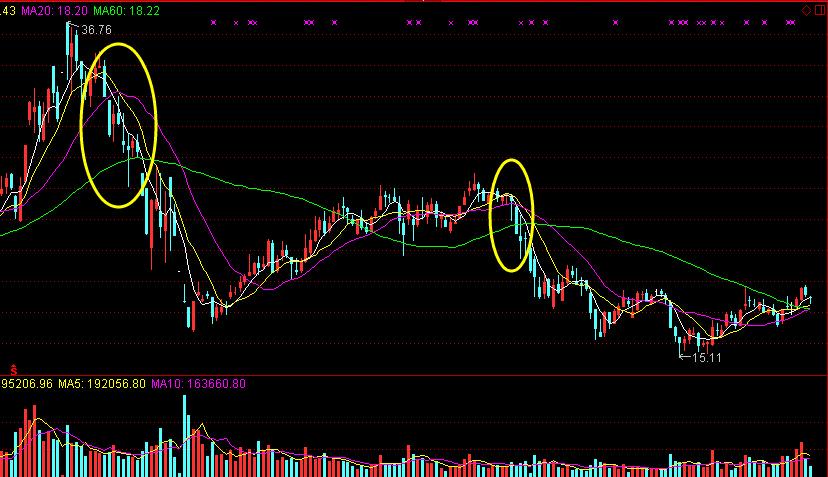828x477 pixels.
Task: Click the red S marker above volume panel
Action: point(13,369)
